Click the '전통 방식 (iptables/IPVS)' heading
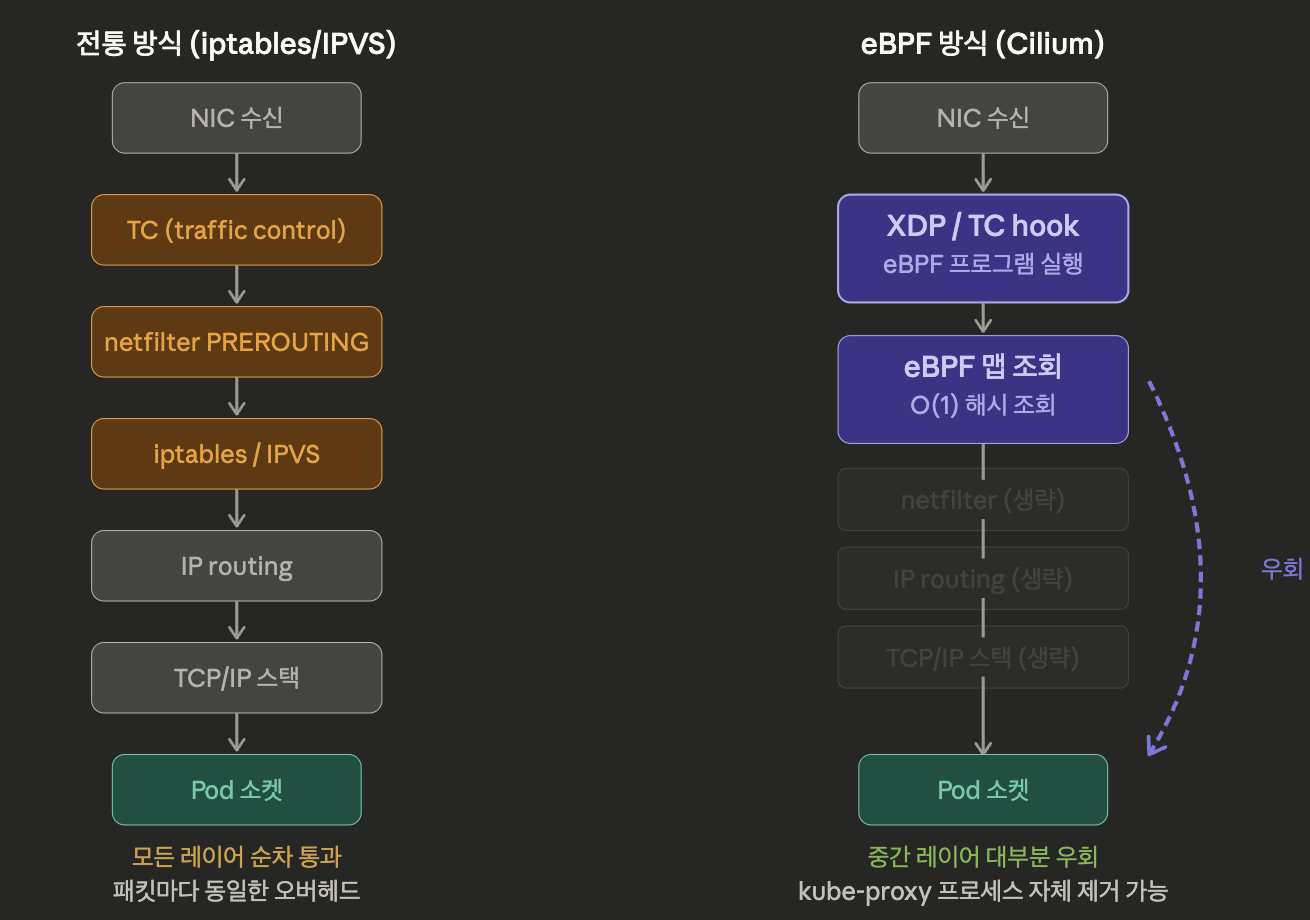The image size is (1310, 920). [x=236, y=44]
